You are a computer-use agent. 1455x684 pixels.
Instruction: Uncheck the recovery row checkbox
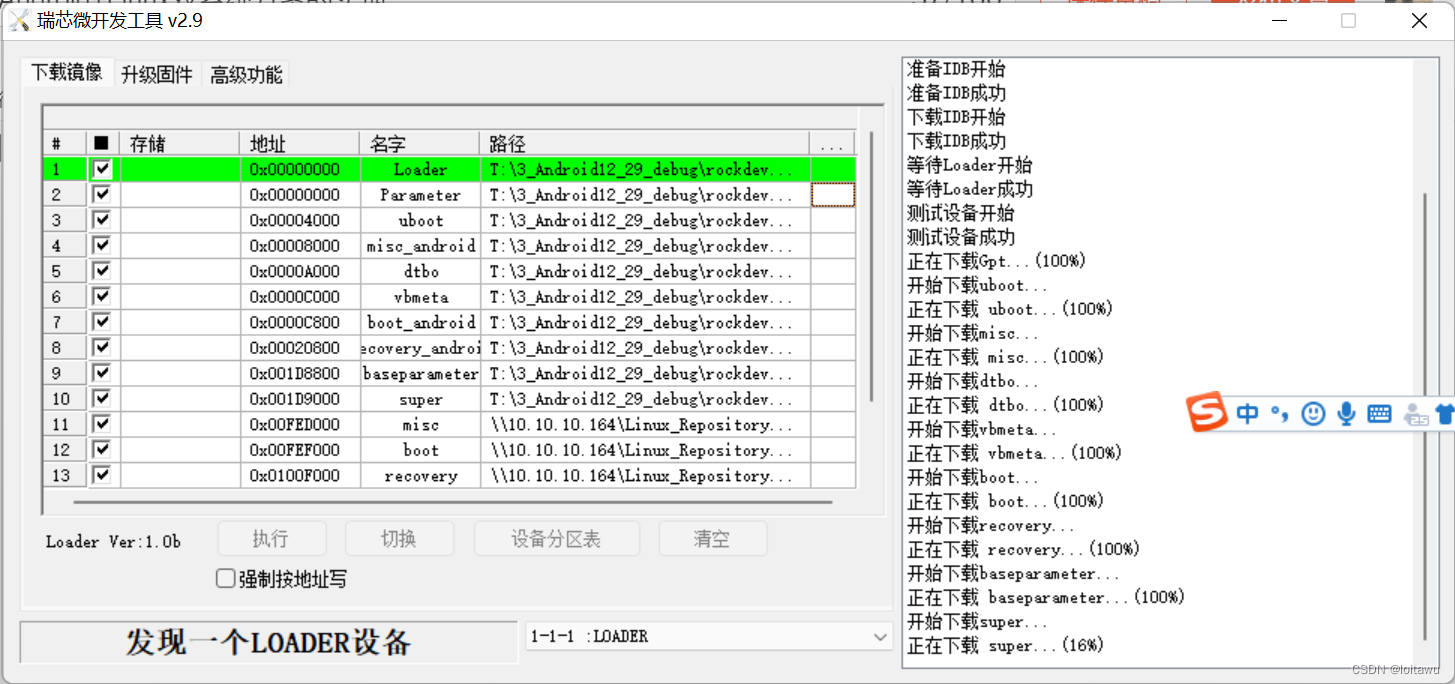(x=102, y=475)
